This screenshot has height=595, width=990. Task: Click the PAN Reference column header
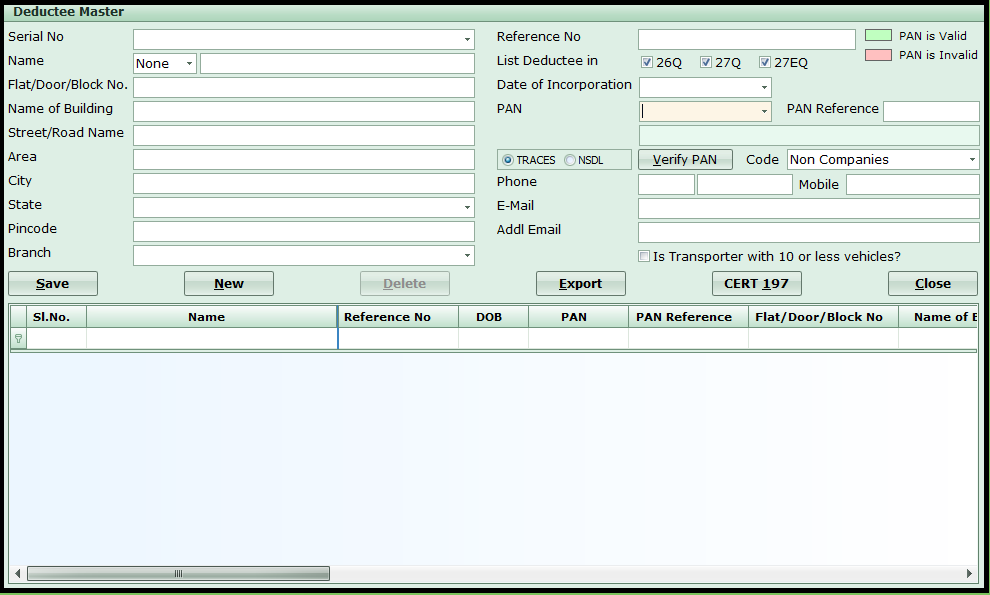688,316
